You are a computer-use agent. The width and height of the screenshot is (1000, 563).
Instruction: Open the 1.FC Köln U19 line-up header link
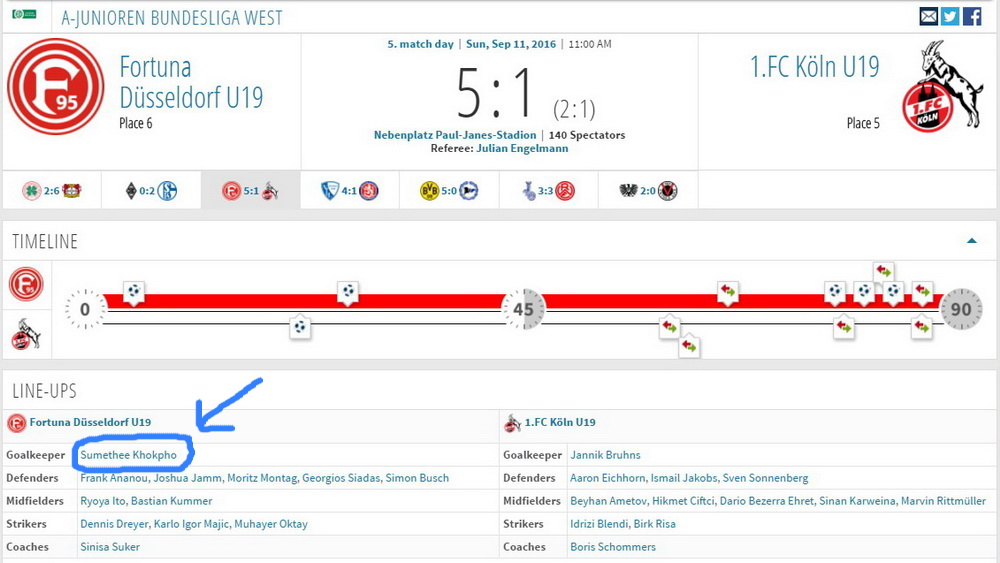pos(560,422)
